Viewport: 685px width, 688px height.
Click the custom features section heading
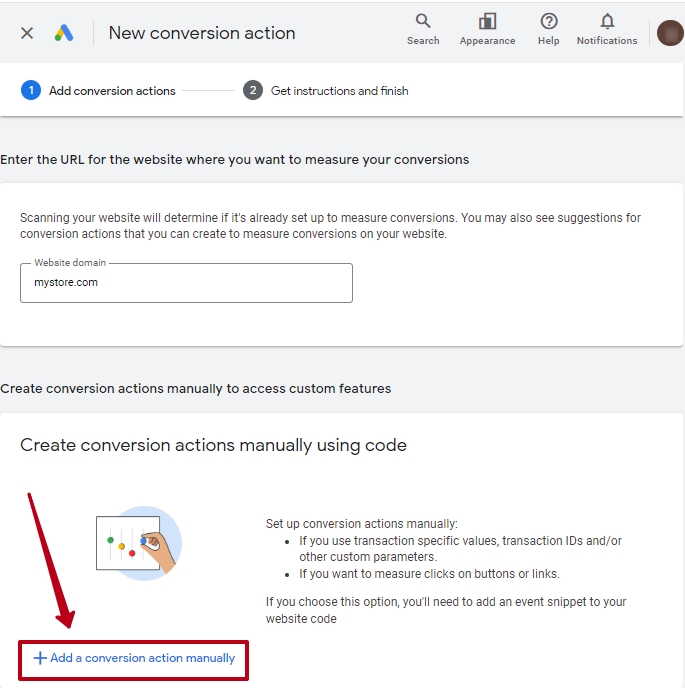coord(196,388)
